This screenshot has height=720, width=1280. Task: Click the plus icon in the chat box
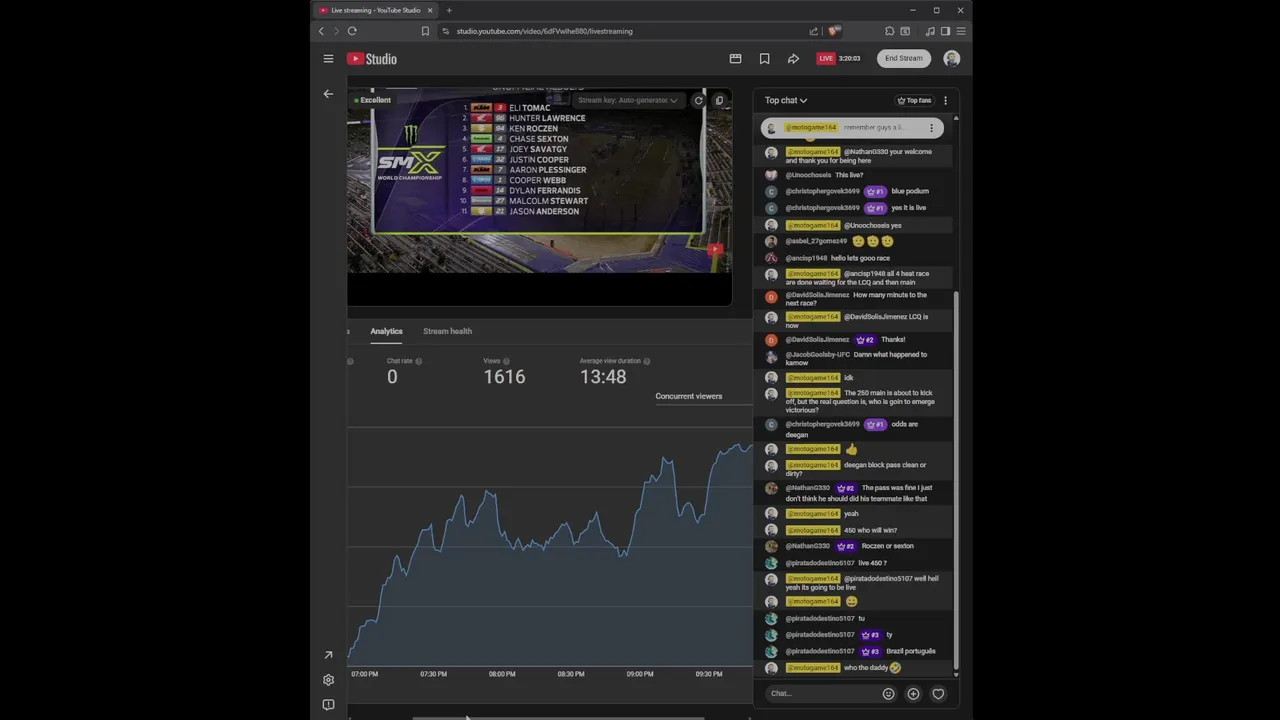(913, 694)
